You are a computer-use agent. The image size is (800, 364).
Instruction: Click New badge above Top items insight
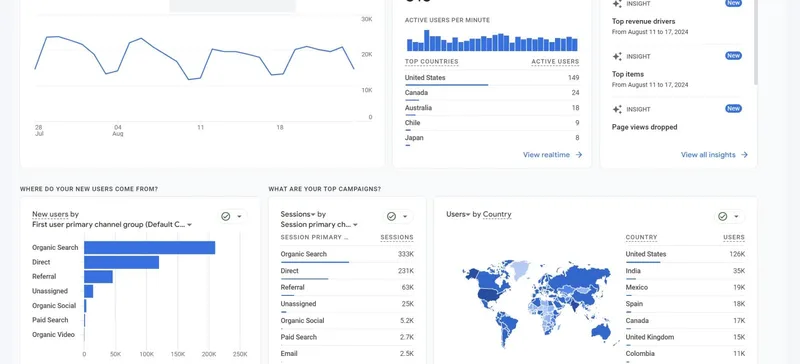[x=733, y=56]
